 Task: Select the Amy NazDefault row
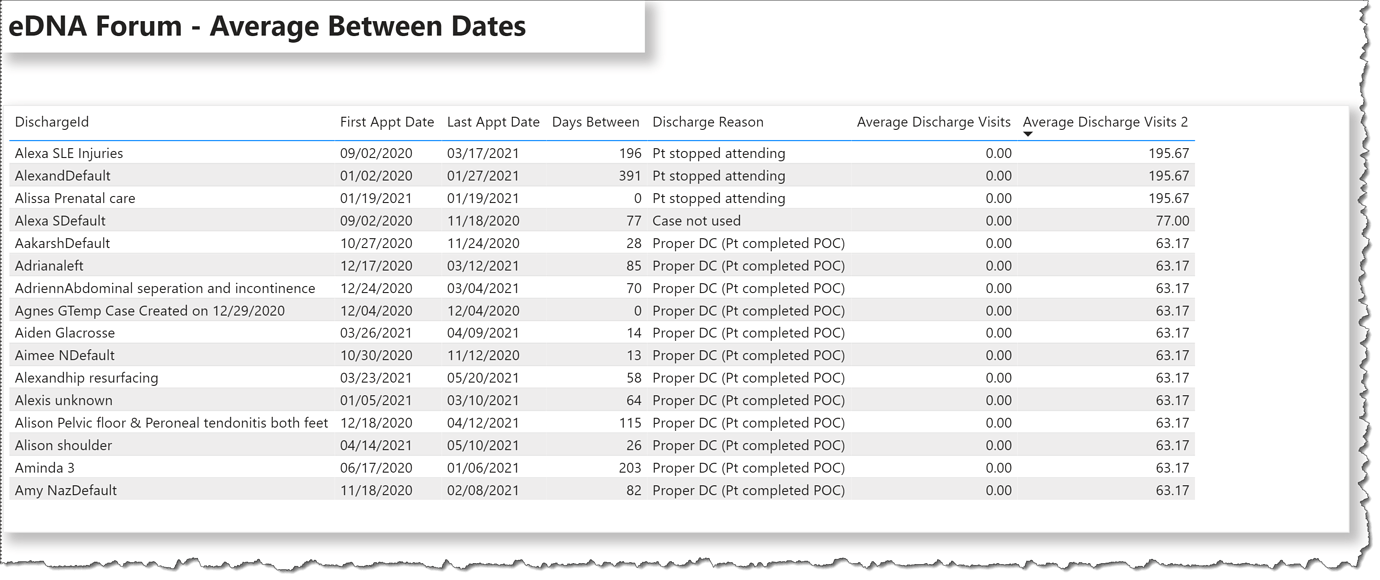pyautogui.click(x=65, y=490)
